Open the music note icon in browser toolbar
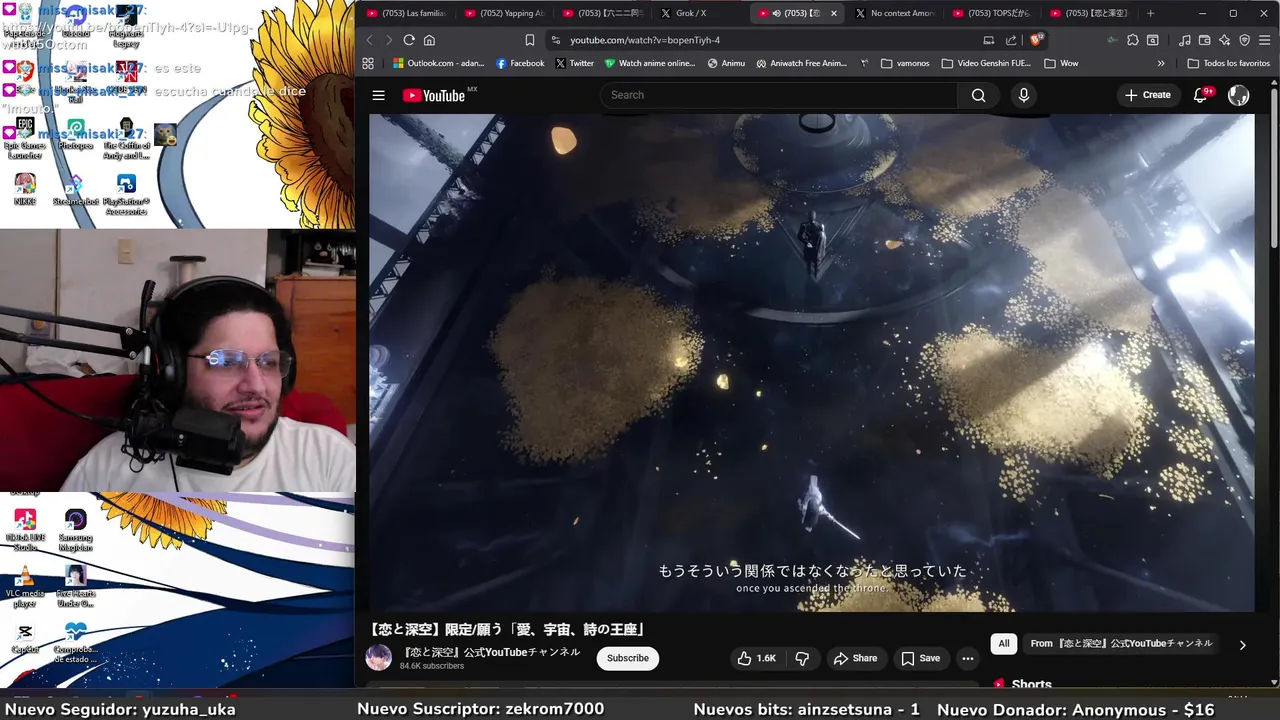Screen dimensions: 1280x720 [x=1185, y=40]
